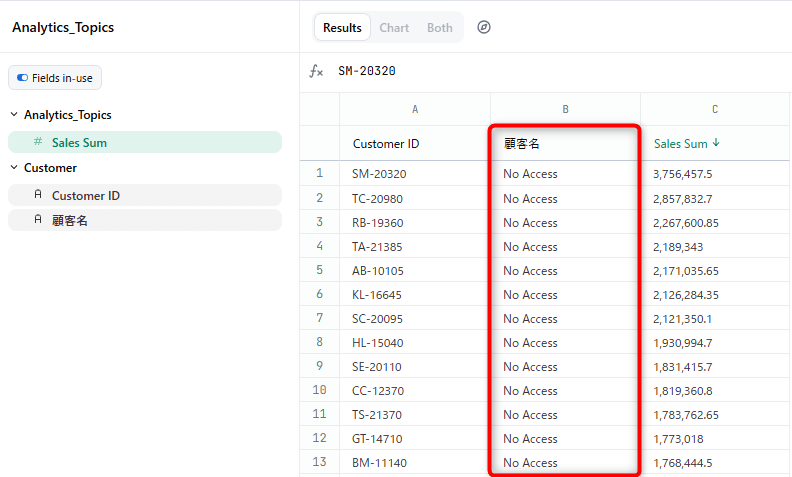Click cell CC-12370

pyautogui.click(x=415, y=390)
